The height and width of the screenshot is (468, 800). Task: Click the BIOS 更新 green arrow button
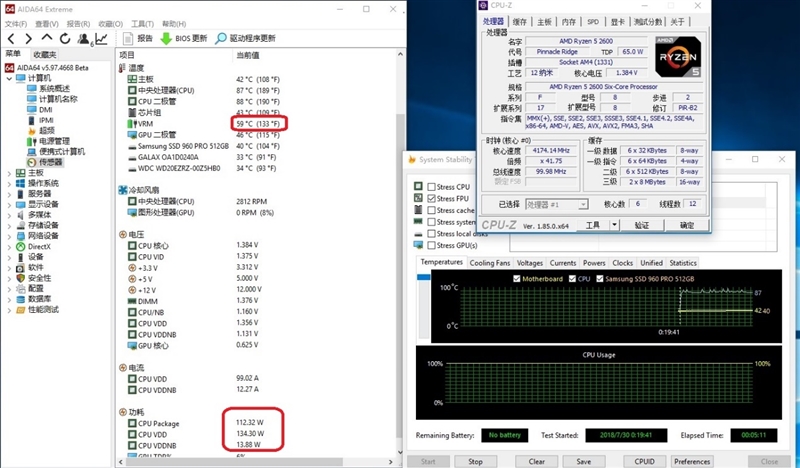184,38
